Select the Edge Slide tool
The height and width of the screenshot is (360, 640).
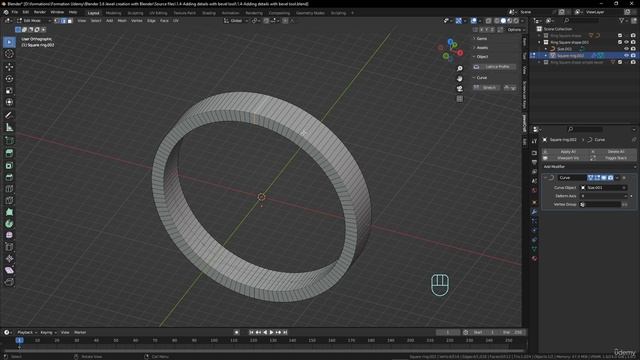click(9, 247)
